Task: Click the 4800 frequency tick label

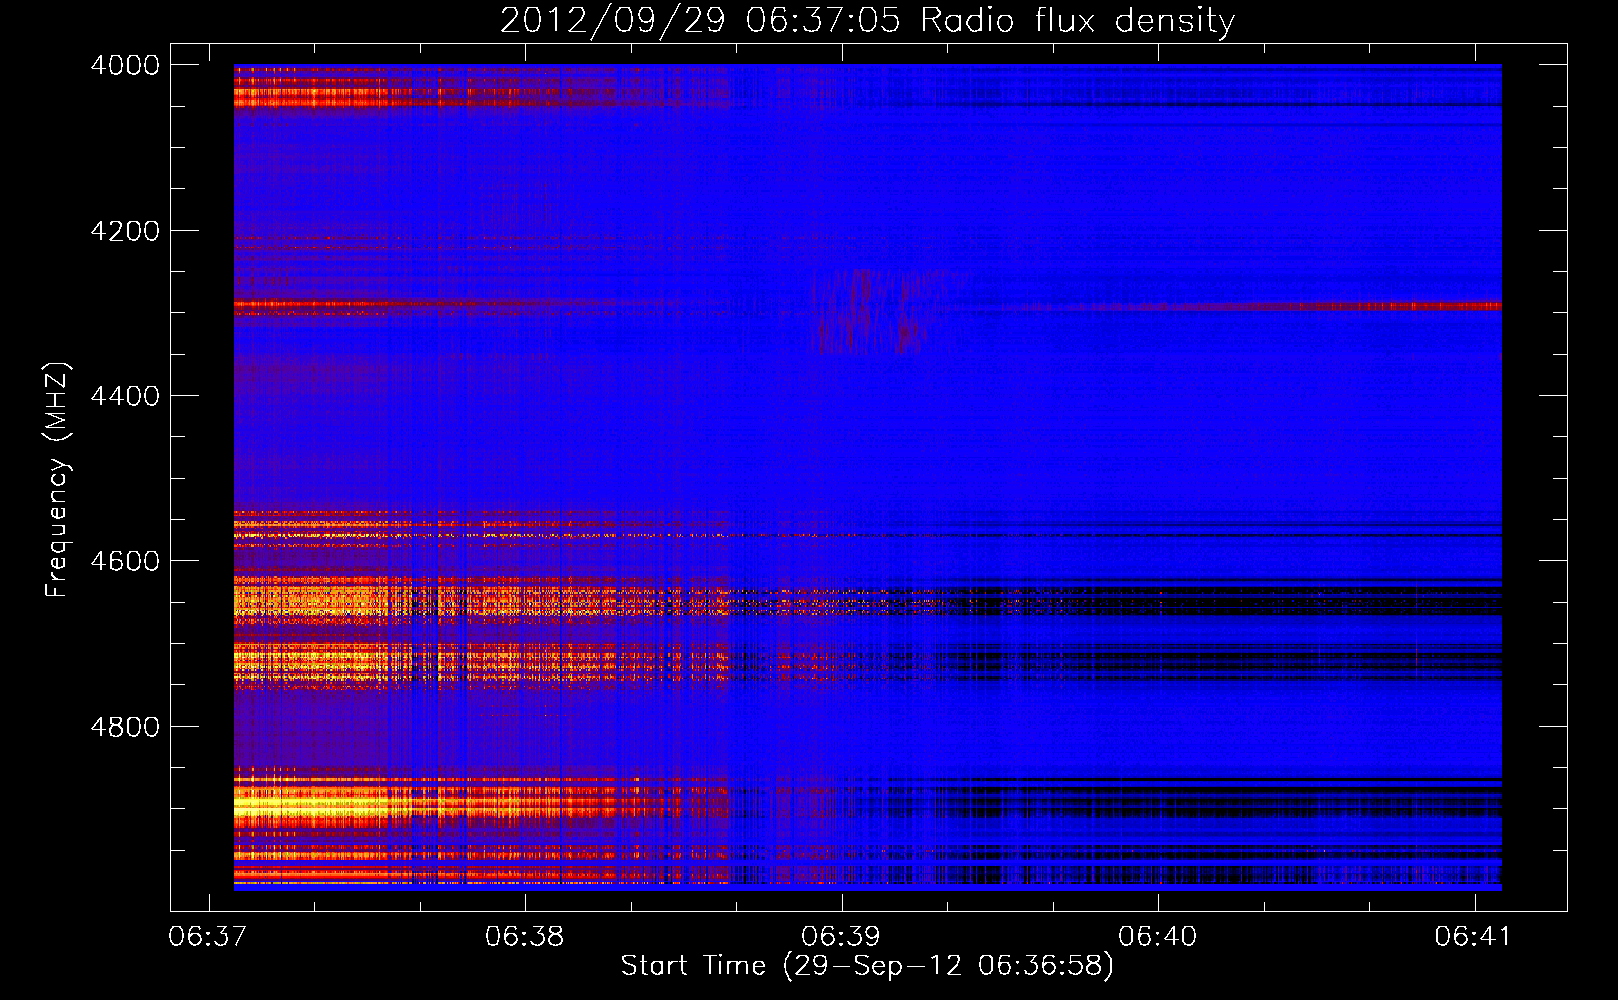Action: (125, 727)
